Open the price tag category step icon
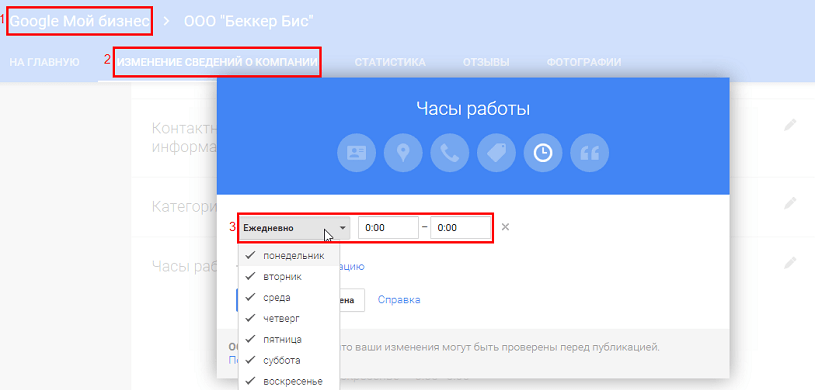Image resolution: width=815 pixels, height=390 pixels. [496, 152]
